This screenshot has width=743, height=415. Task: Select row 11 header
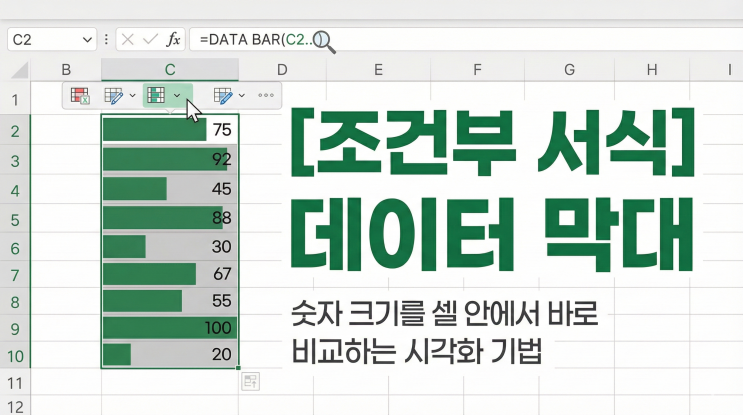15,383
